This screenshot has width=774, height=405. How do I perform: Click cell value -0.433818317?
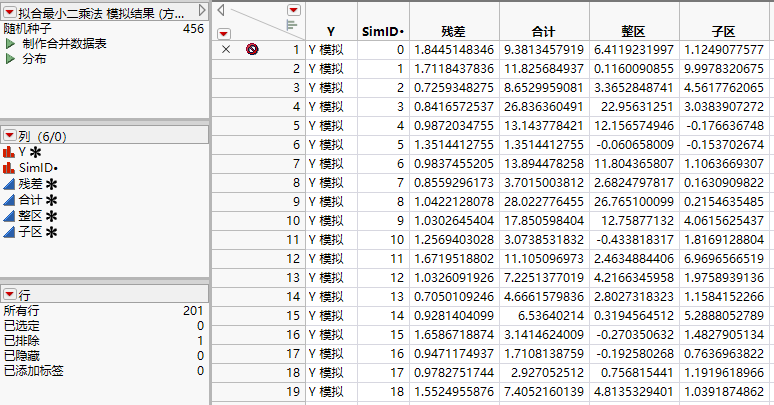coord(635,240)
